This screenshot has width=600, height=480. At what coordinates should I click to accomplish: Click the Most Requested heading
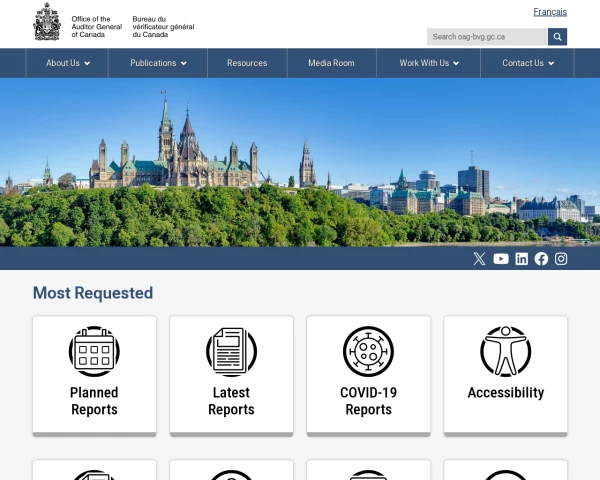click(x=93, y=293)
